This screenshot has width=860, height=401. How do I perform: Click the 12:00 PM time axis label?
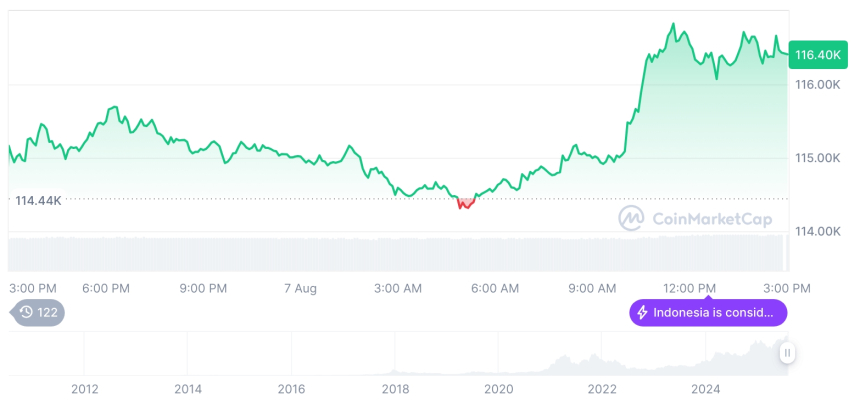[x=690, y=288]
